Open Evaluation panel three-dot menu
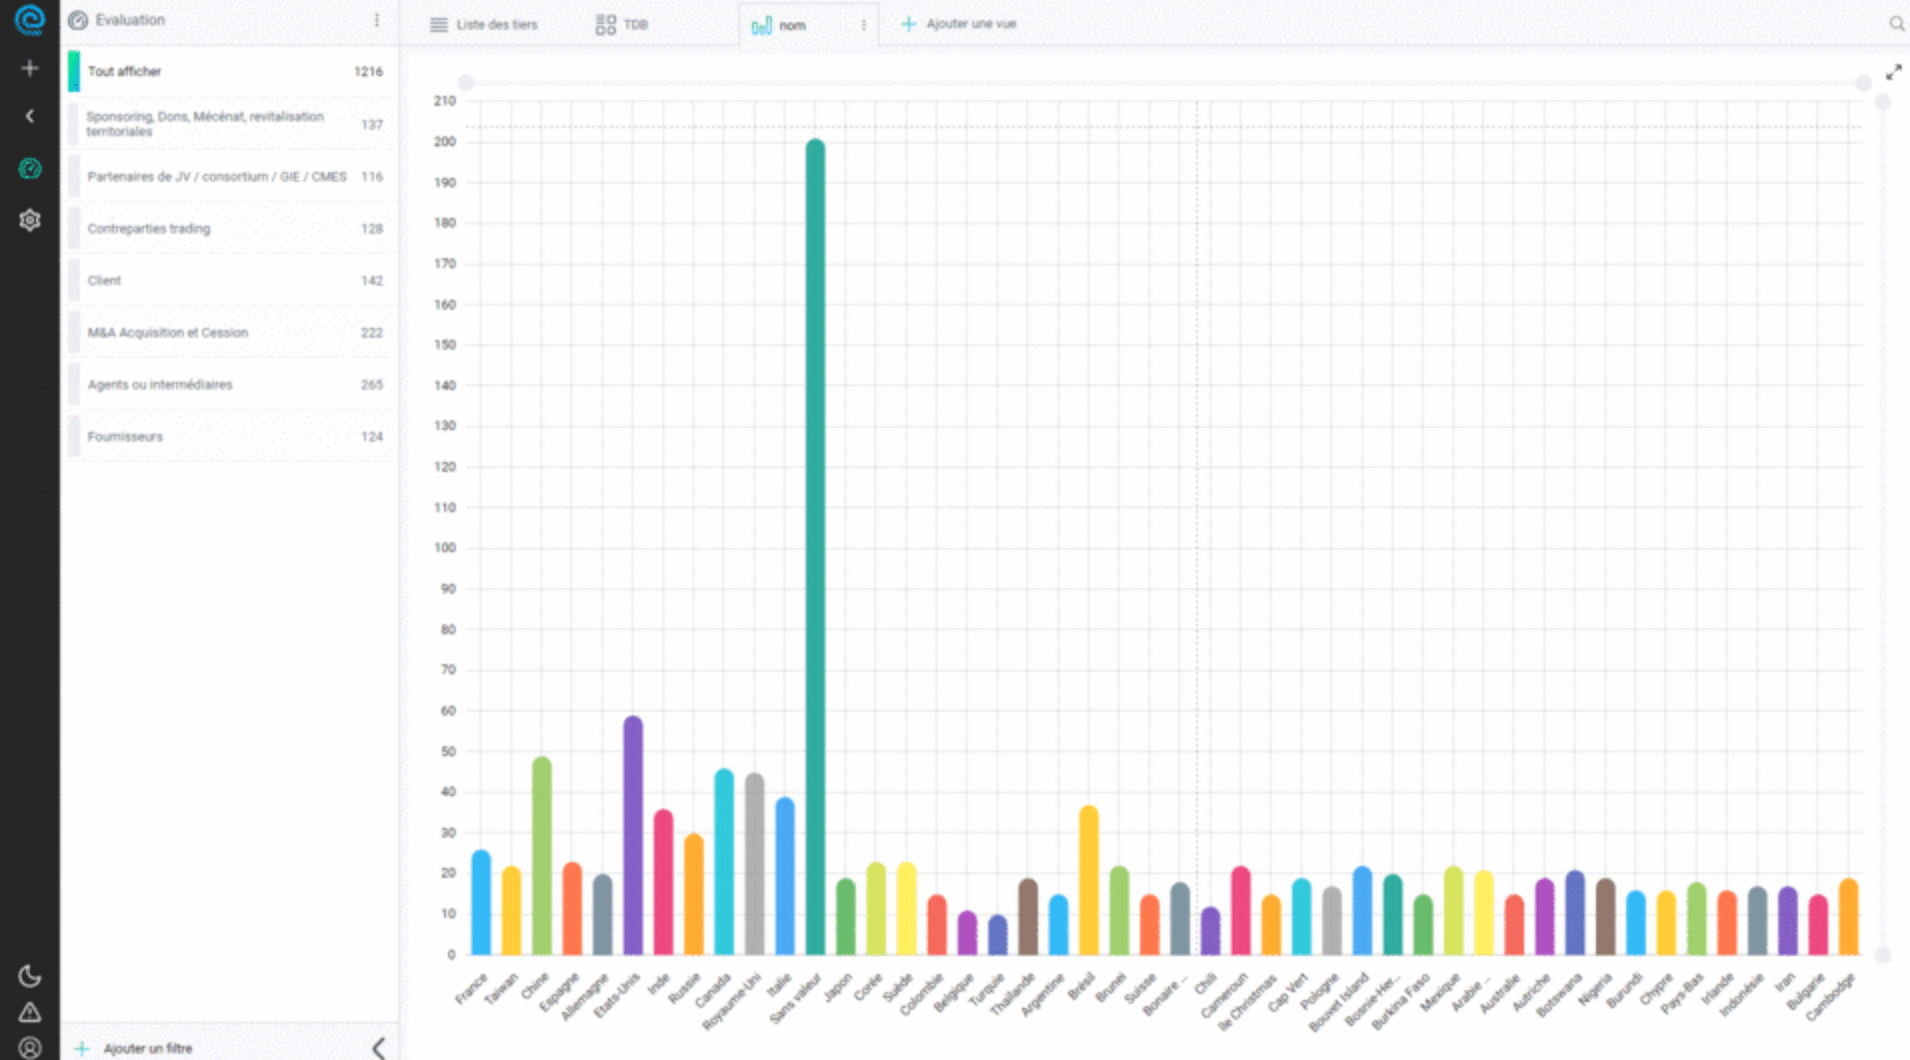Screen dimensions: 1910x1060 376,20
